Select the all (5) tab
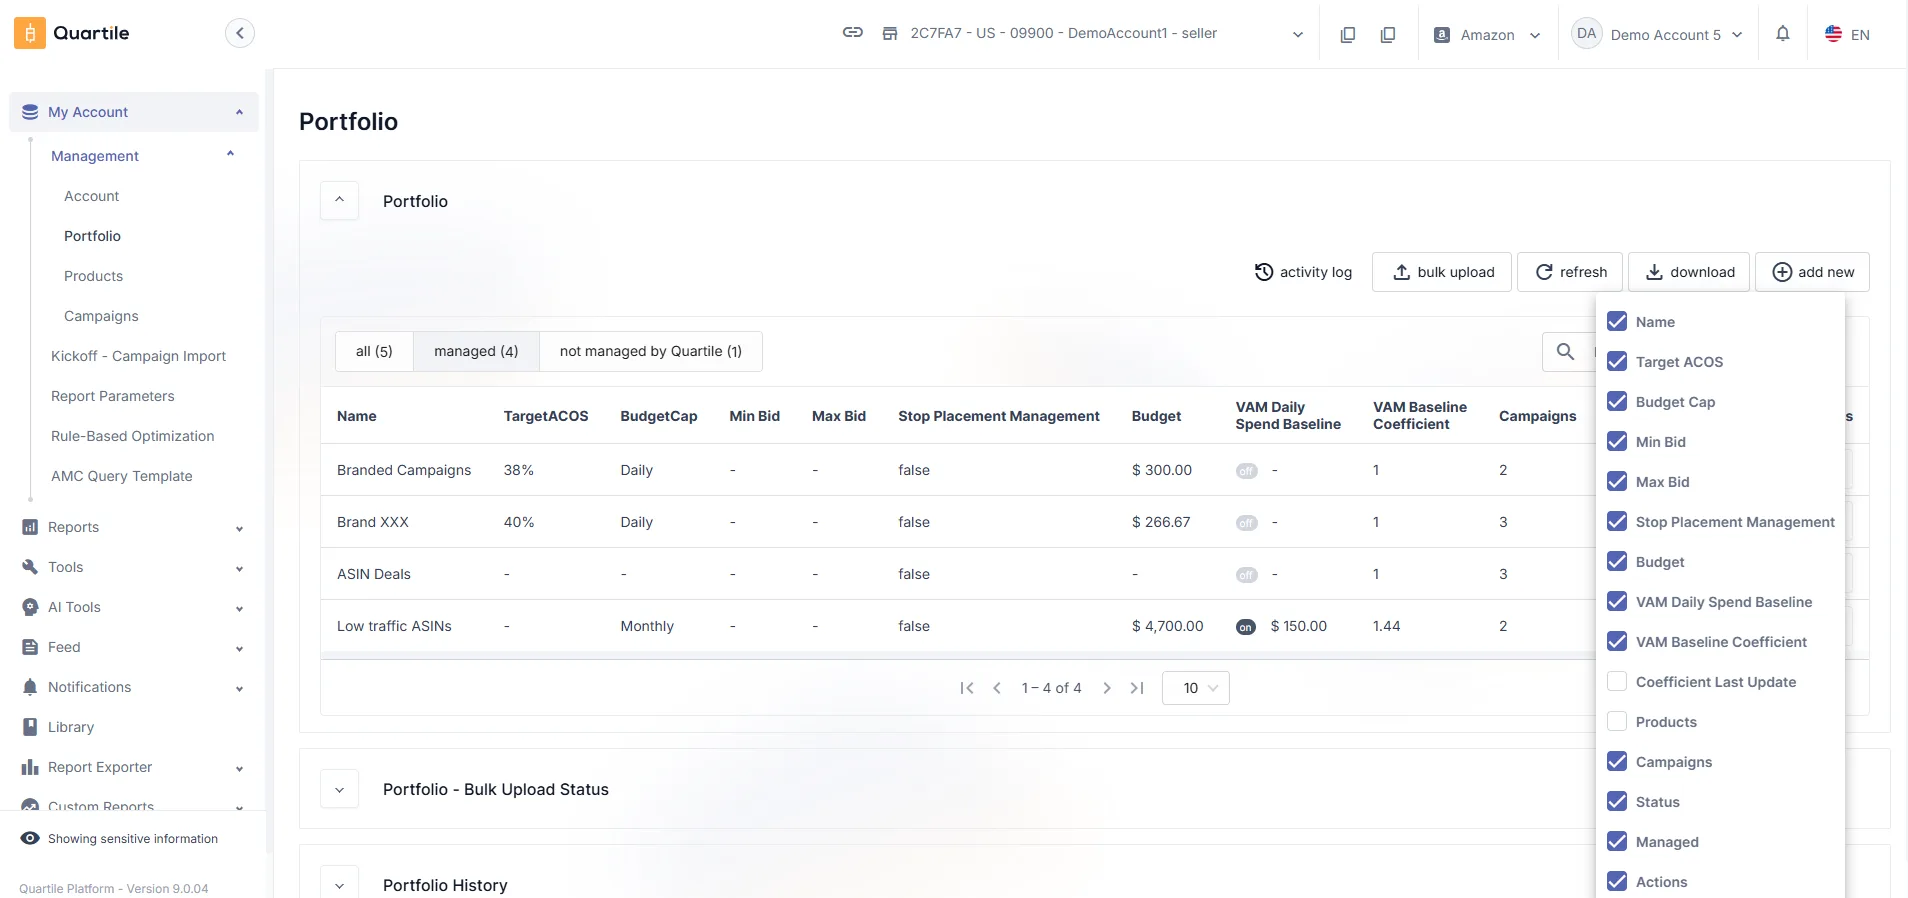The width and height of the screenshot is (1908, 898). (x=374, y=351)
